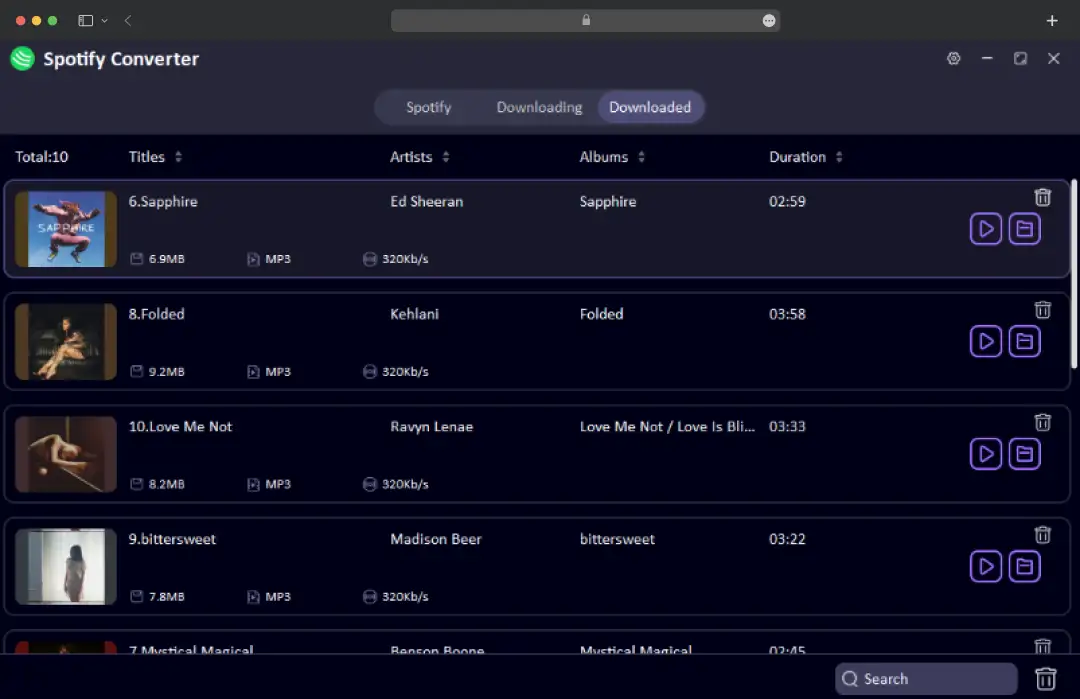This screenshot has height=699, width=1080.
Task: Play the downloaded track "6.Sapphire"
Action: pyautogui.click(x=985, y=228)
